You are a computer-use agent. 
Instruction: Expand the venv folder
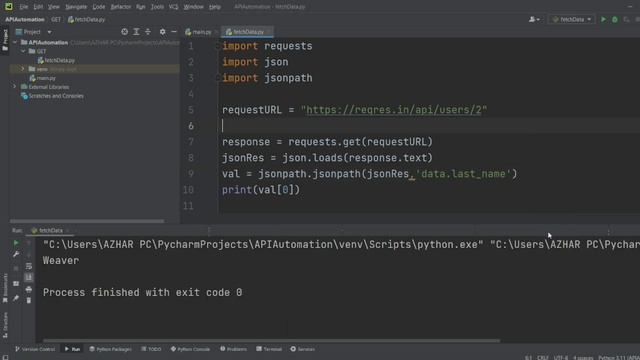point(23,69)
